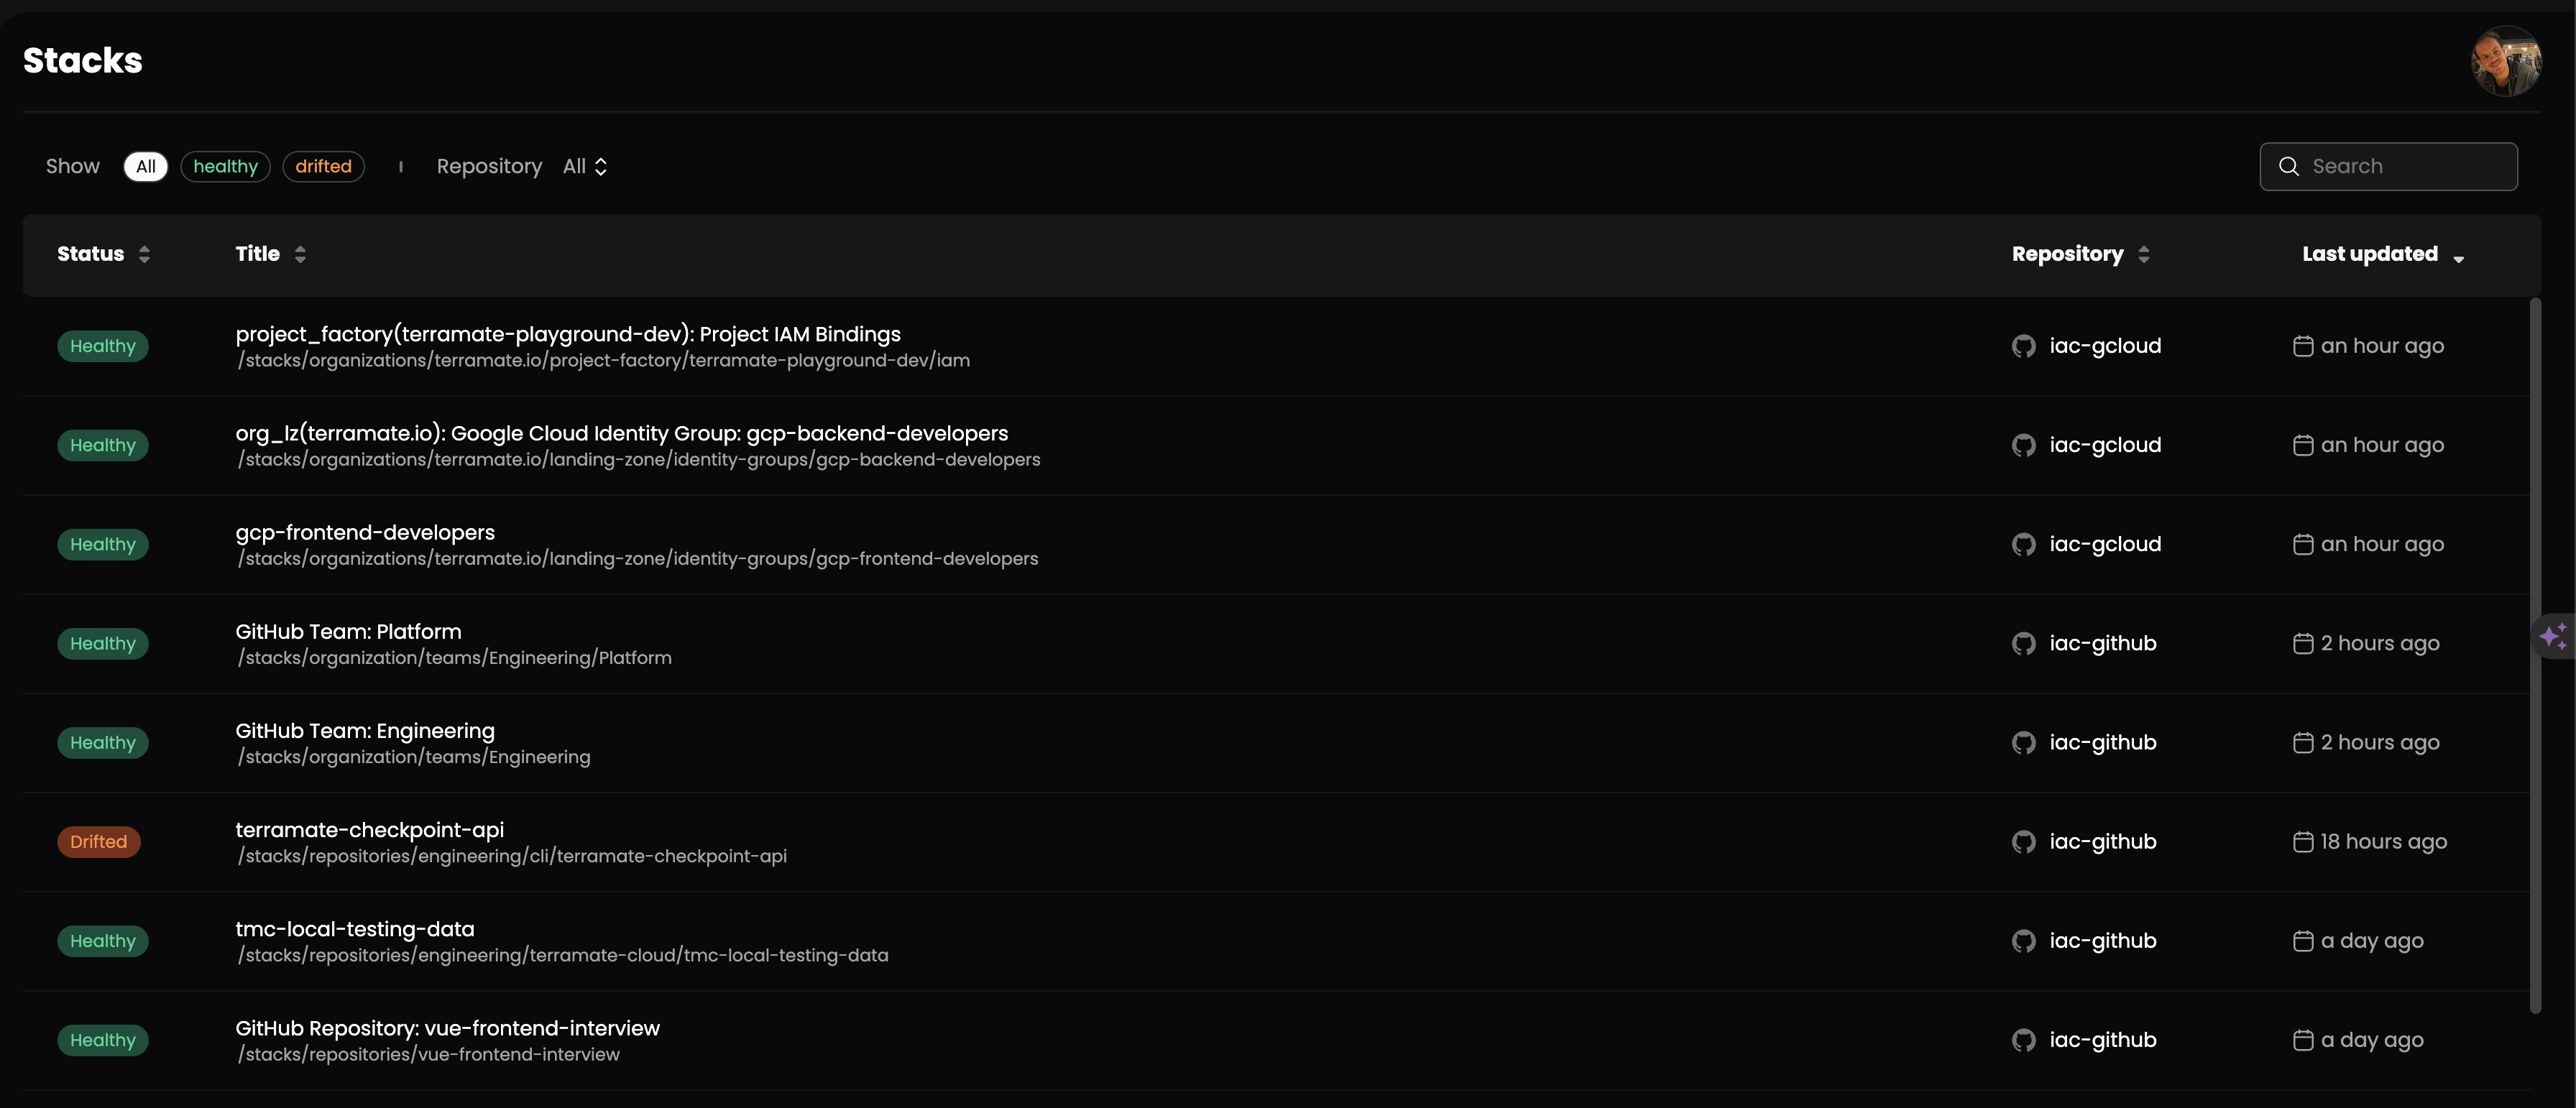Sort table by Status column
The width and height of the screenshot is (2576, 1108).
pyautogui.click(x=104, y=254)
